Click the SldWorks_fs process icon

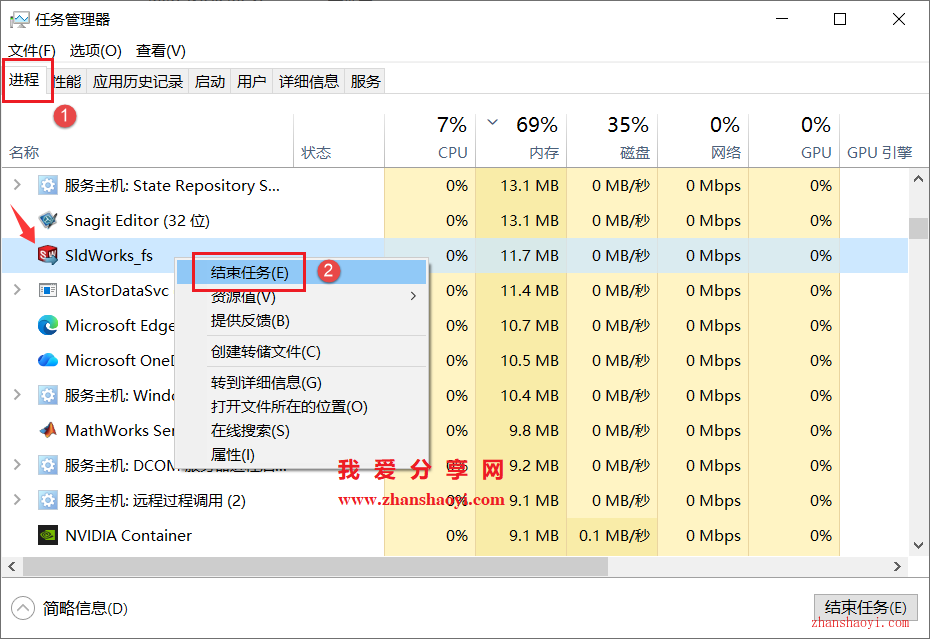click(x=47, y=255)
